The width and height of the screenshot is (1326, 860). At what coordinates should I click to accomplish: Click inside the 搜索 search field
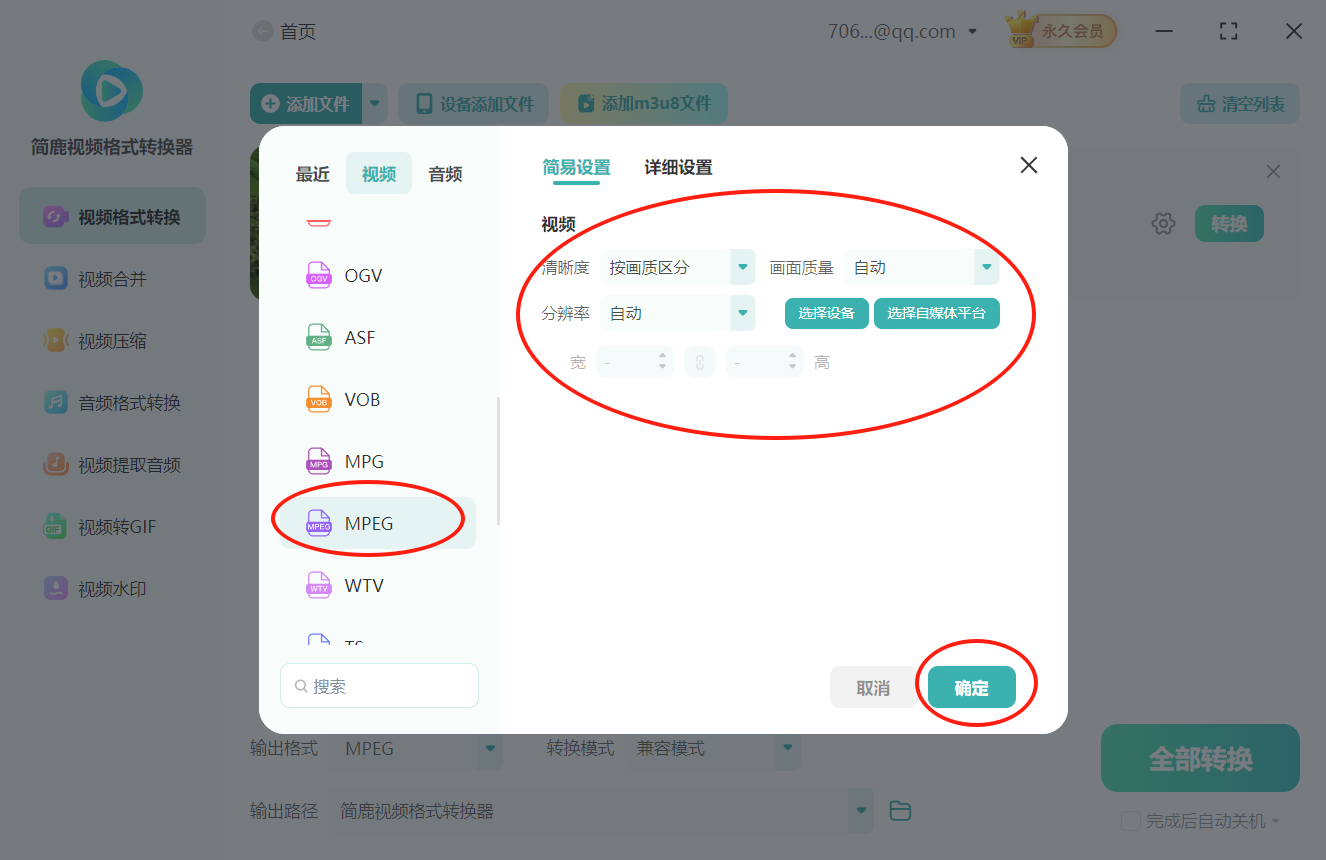(379, 685)
